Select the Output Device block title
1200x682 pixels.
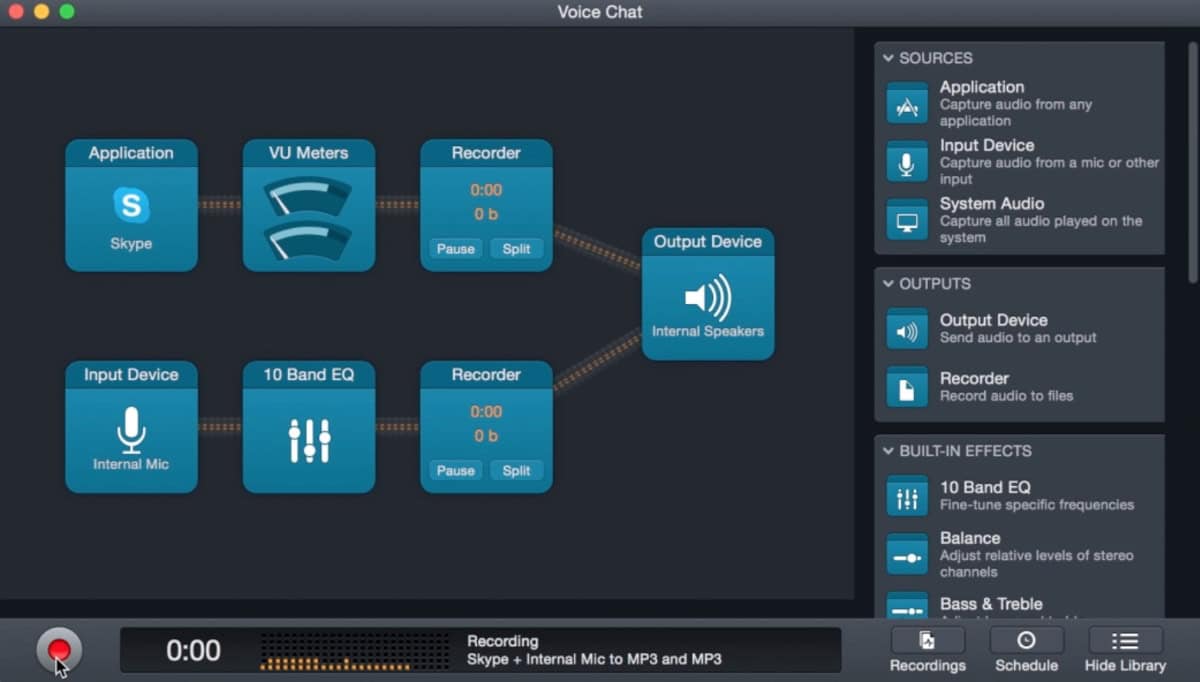tap(708, 242)
